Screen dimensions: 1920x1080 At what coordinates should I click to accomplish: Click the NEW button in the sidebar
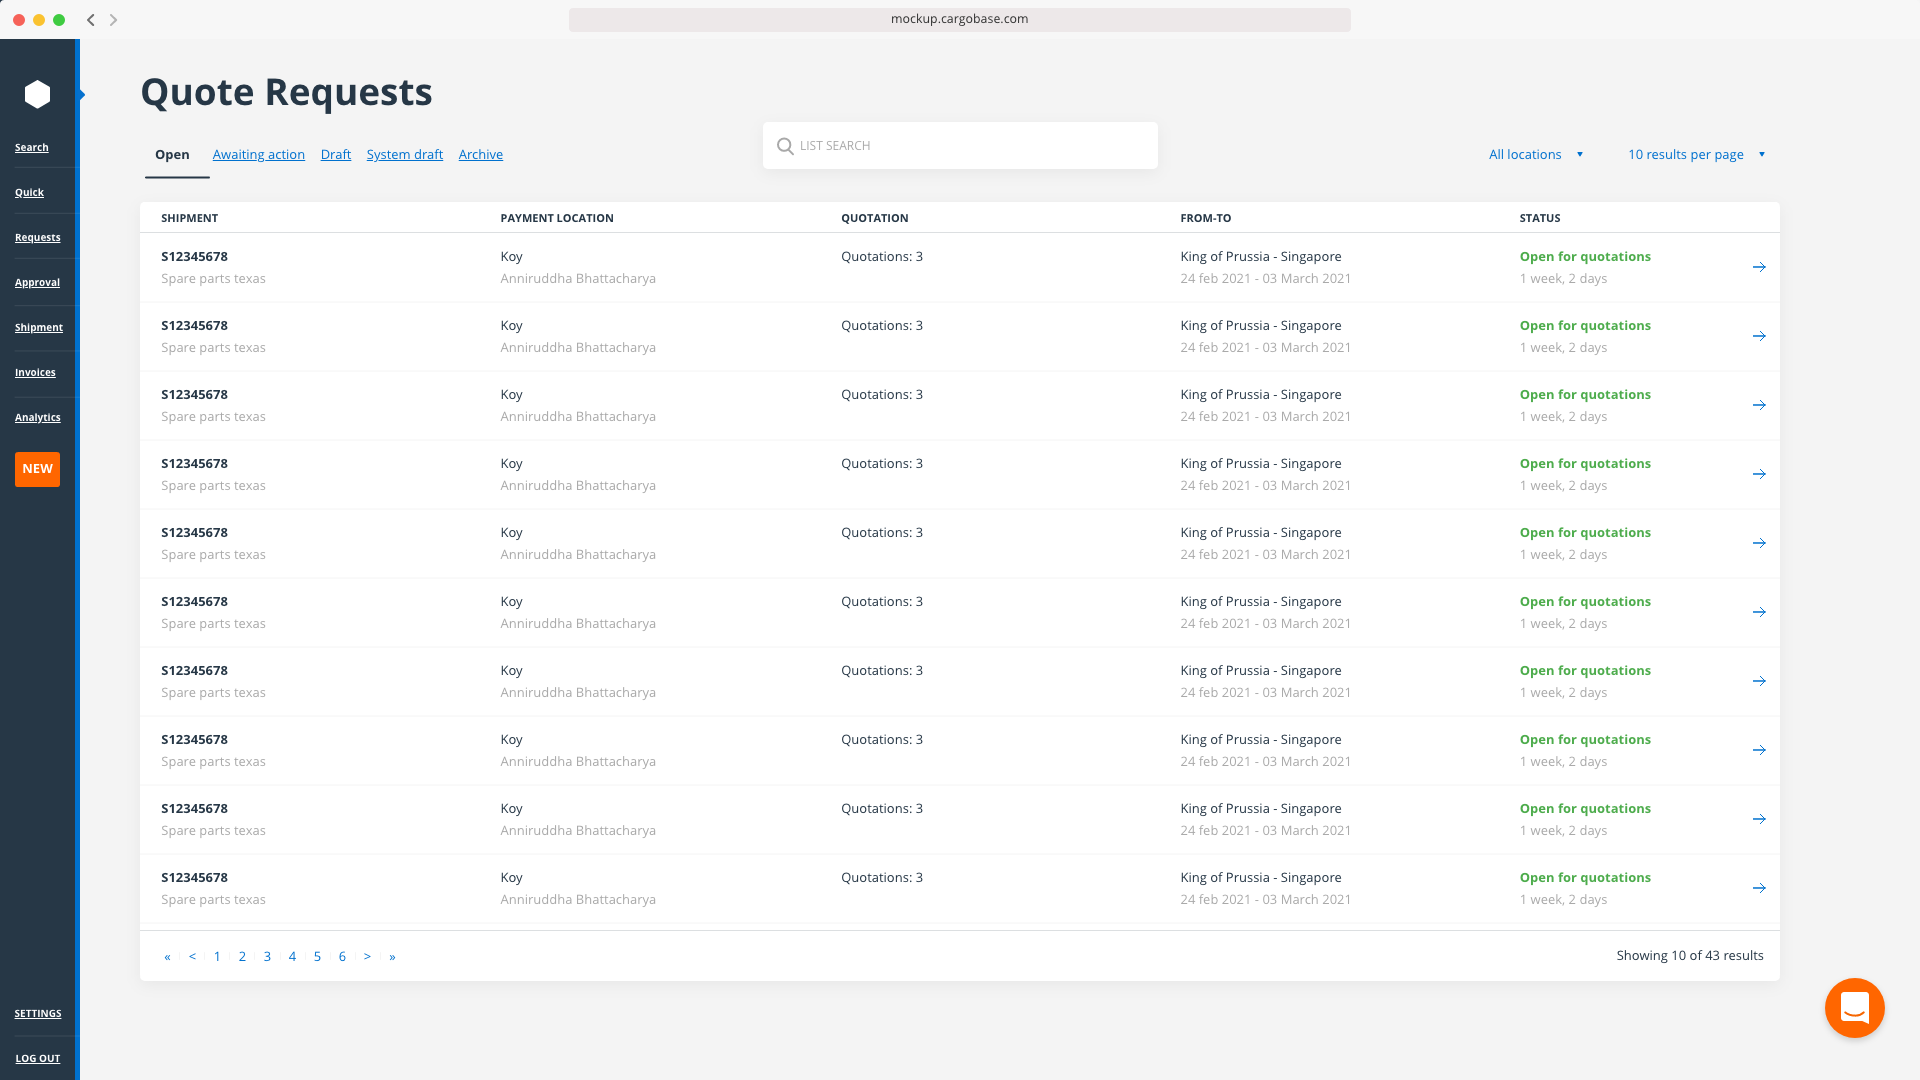coord(37,469)
